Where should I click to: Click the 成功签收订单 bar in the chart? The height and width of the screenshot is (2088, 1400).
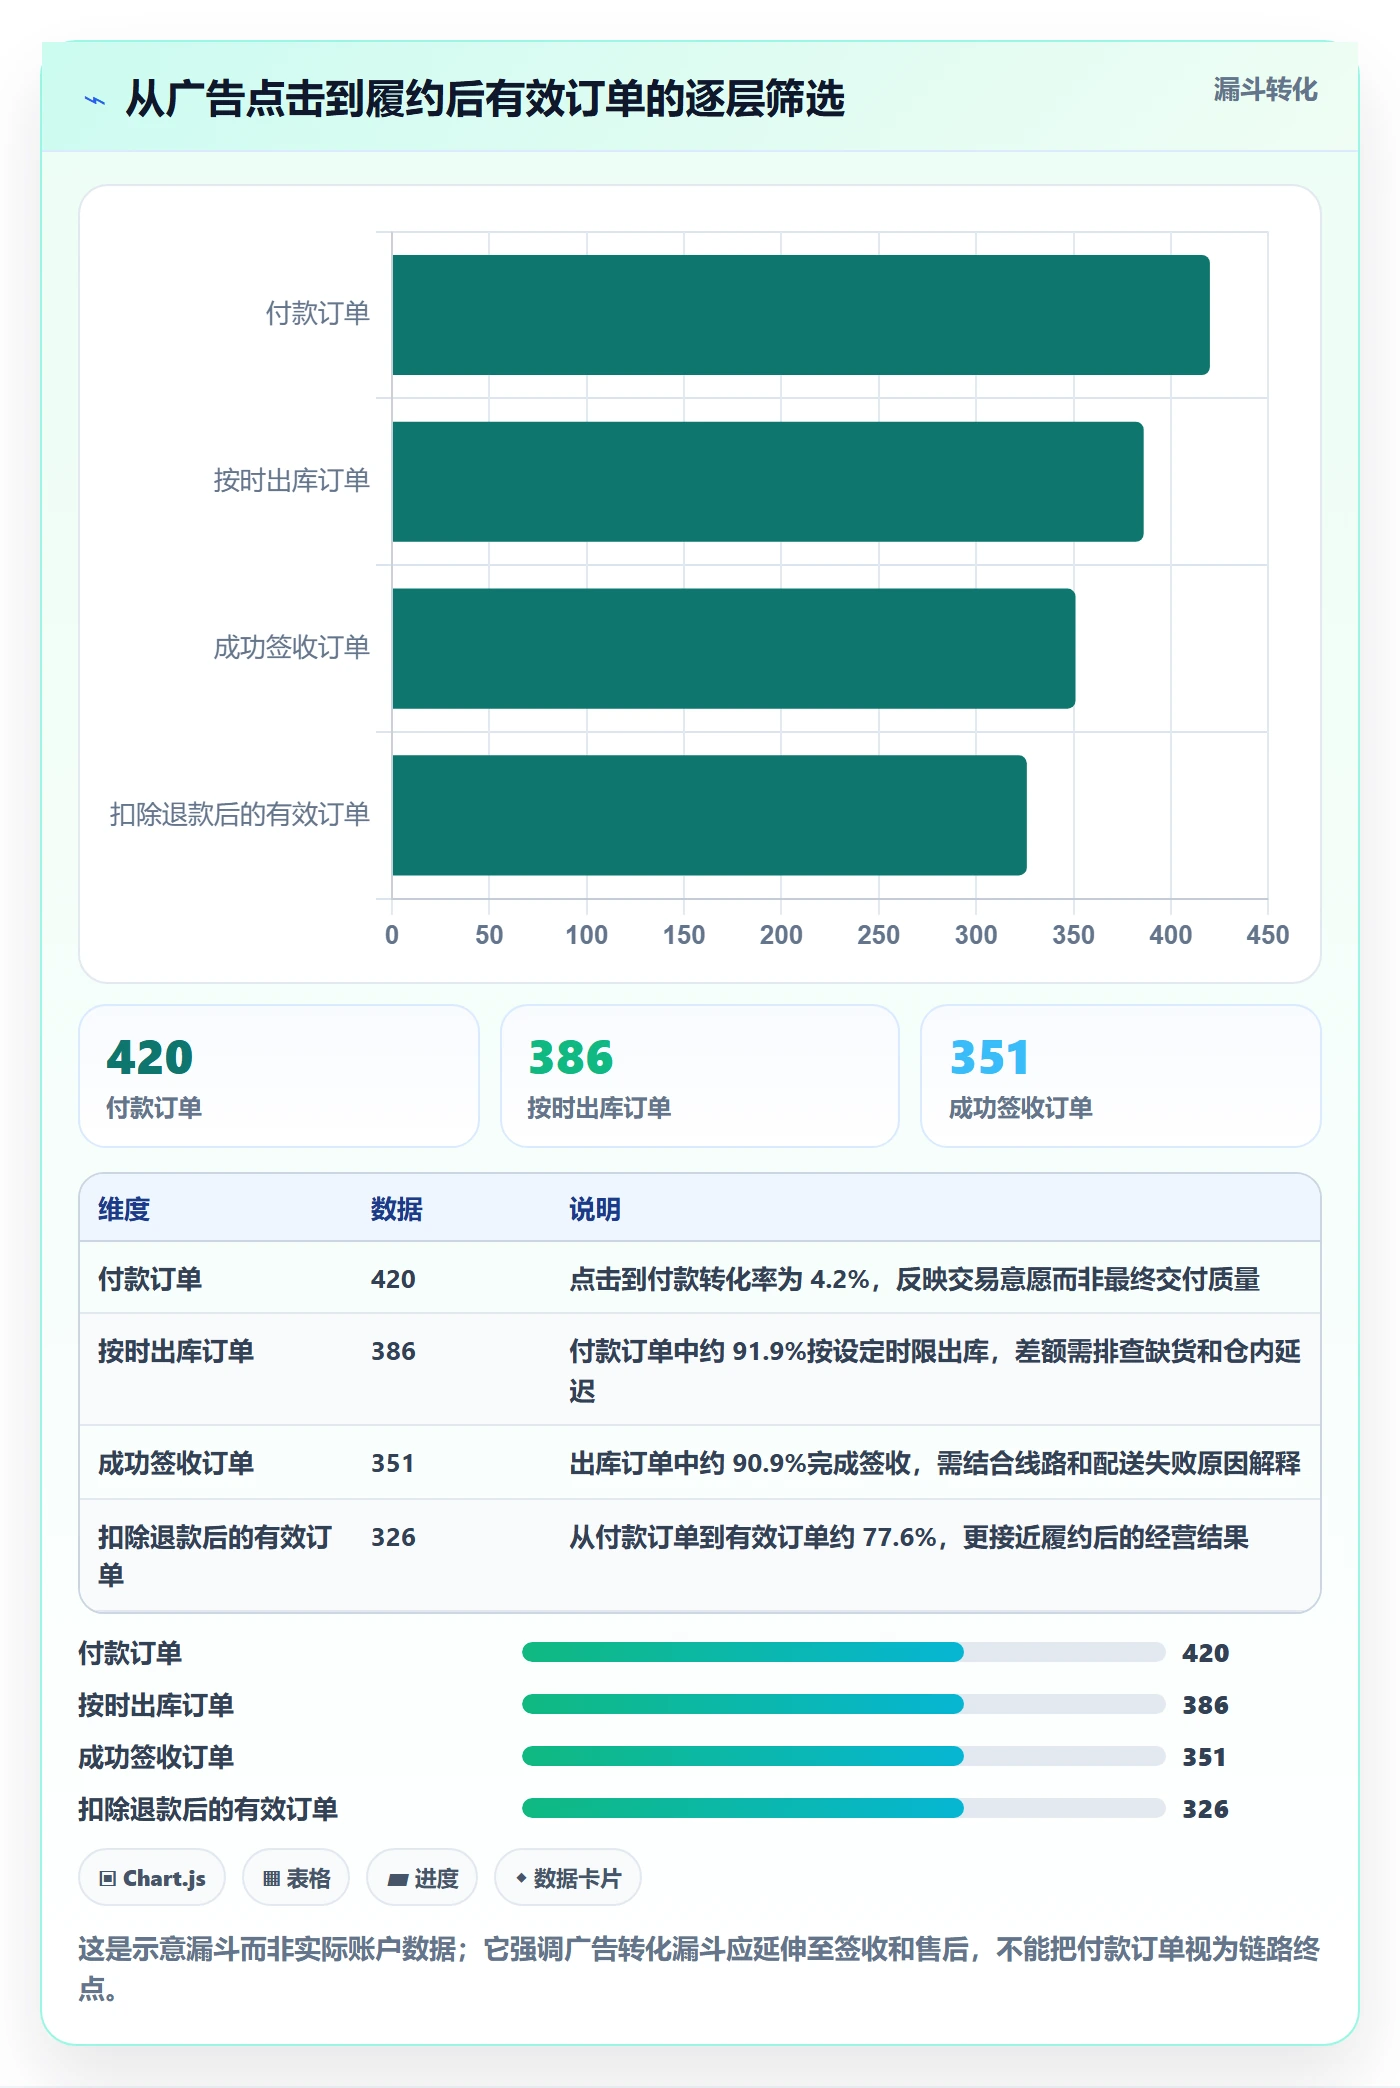coord(734,649)
